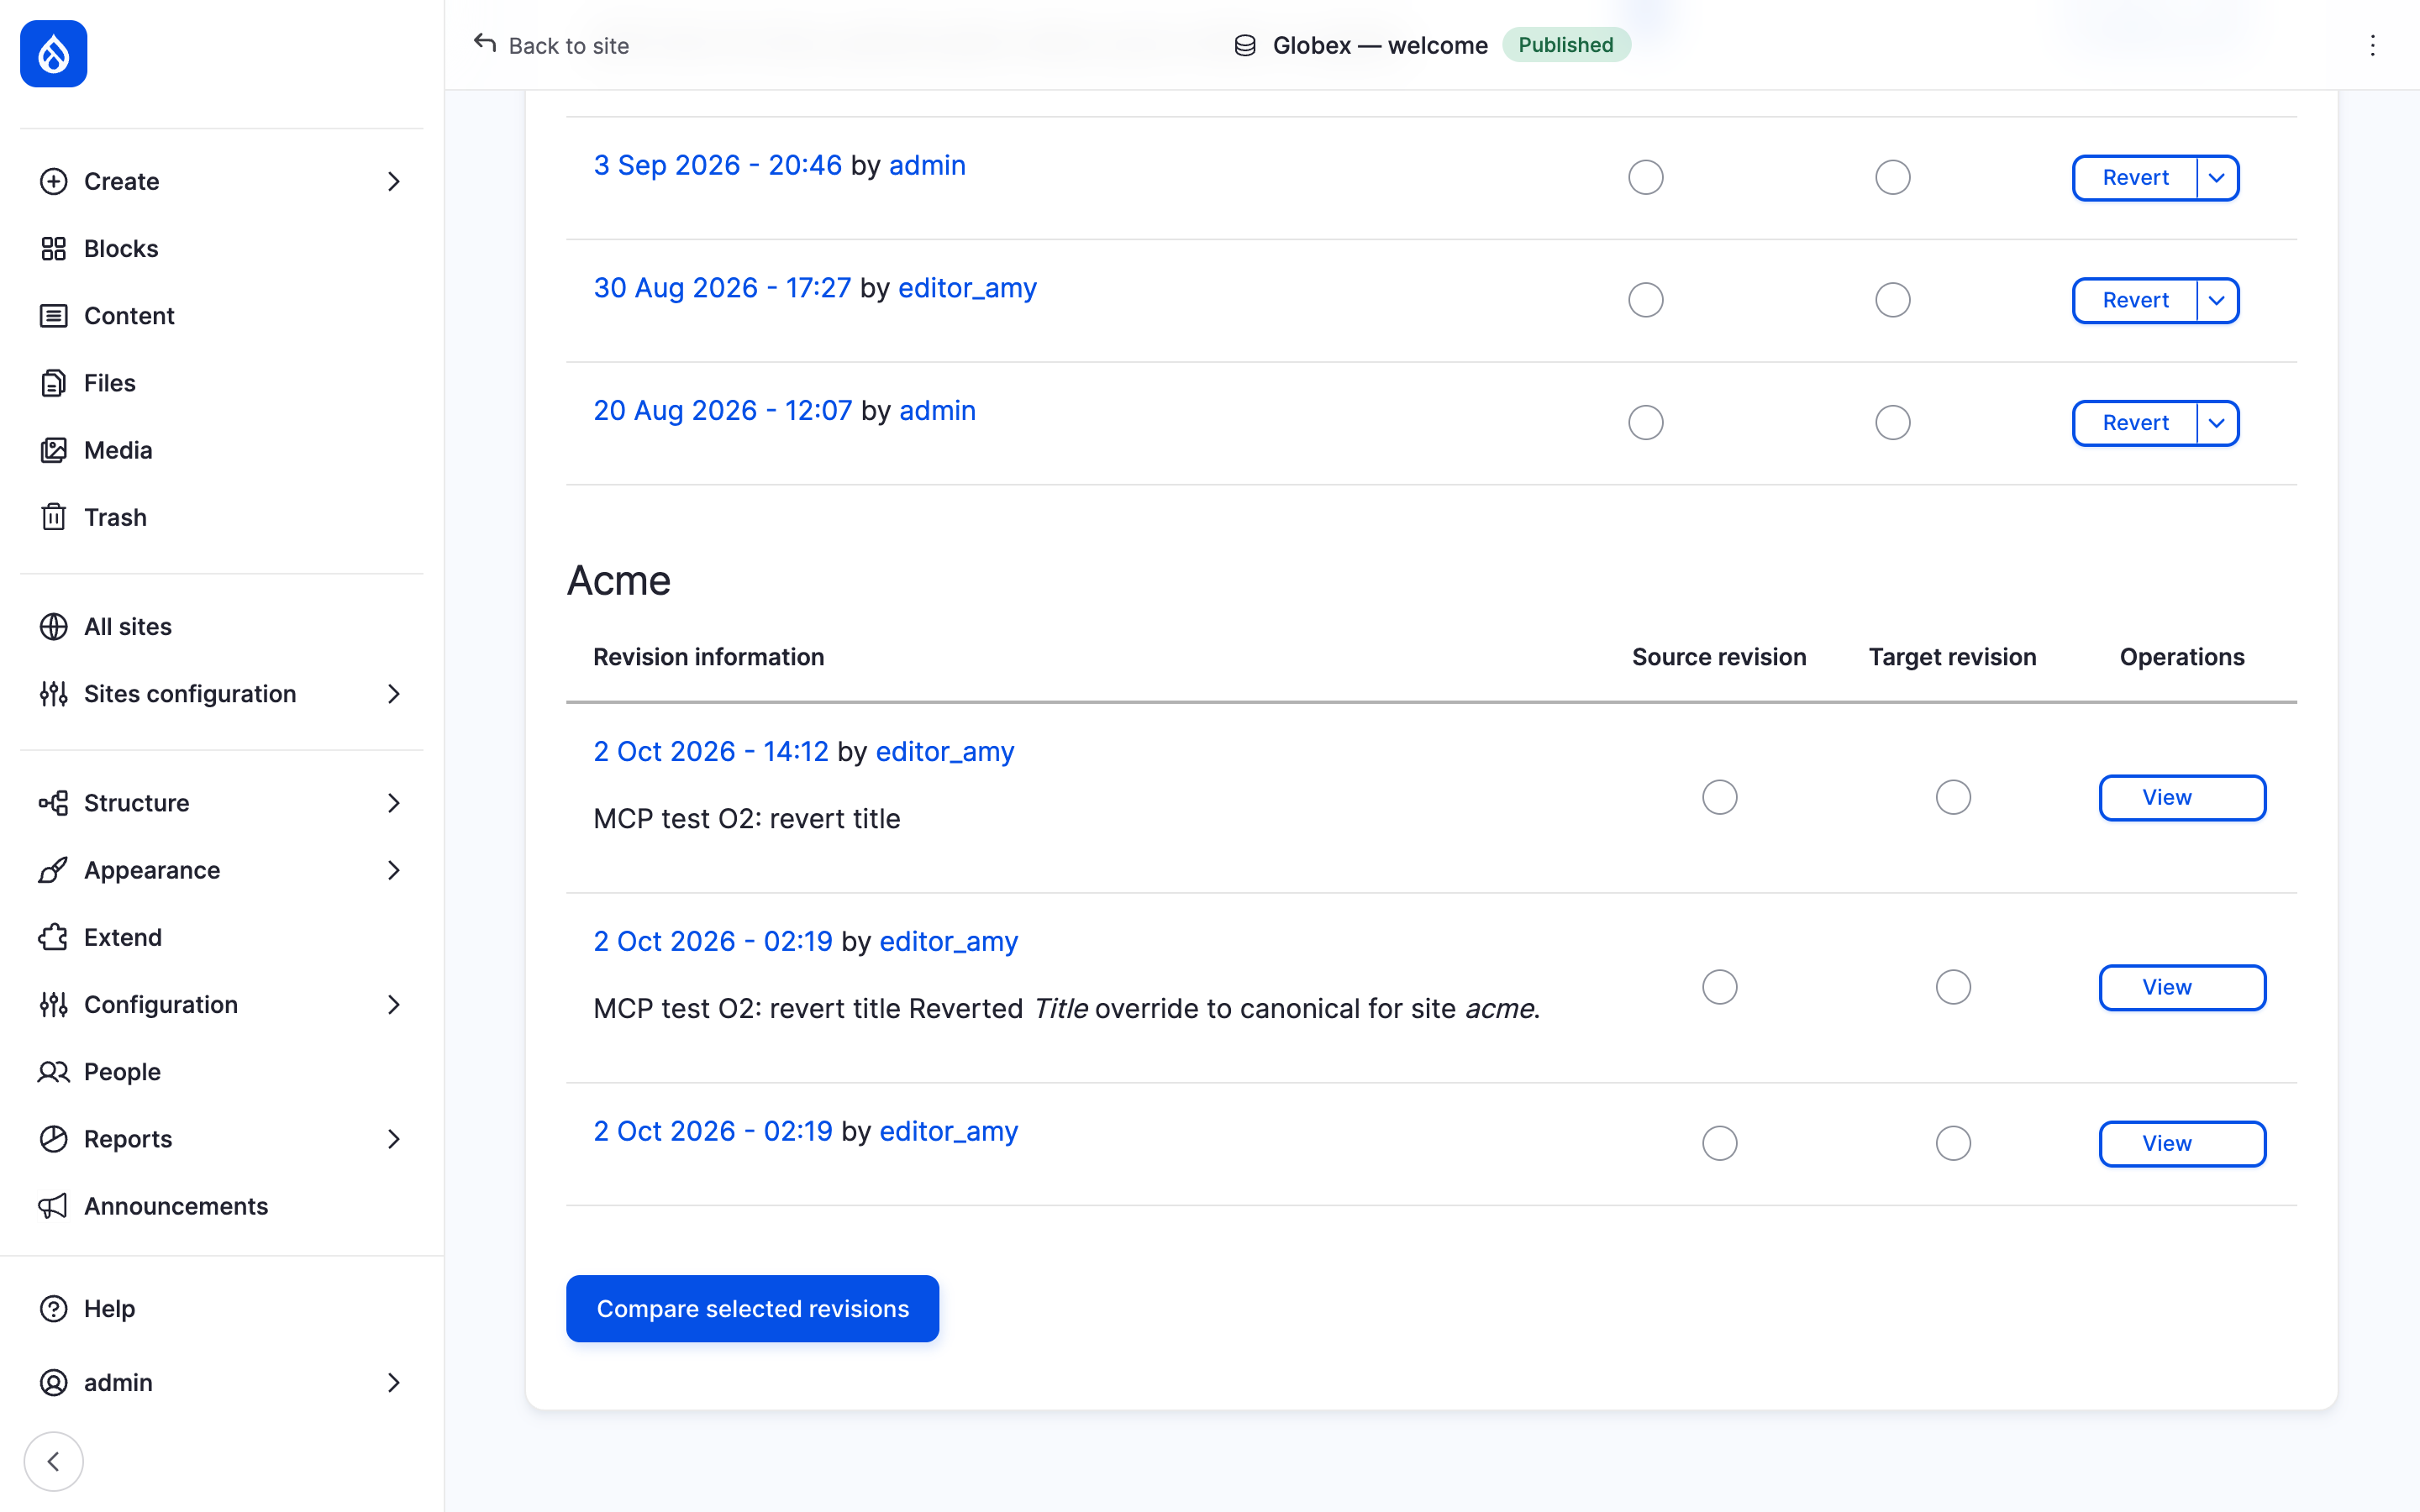The image size is (2420, 1512).
Task: Click the Structure hierarchy icon
Action: 54,803
